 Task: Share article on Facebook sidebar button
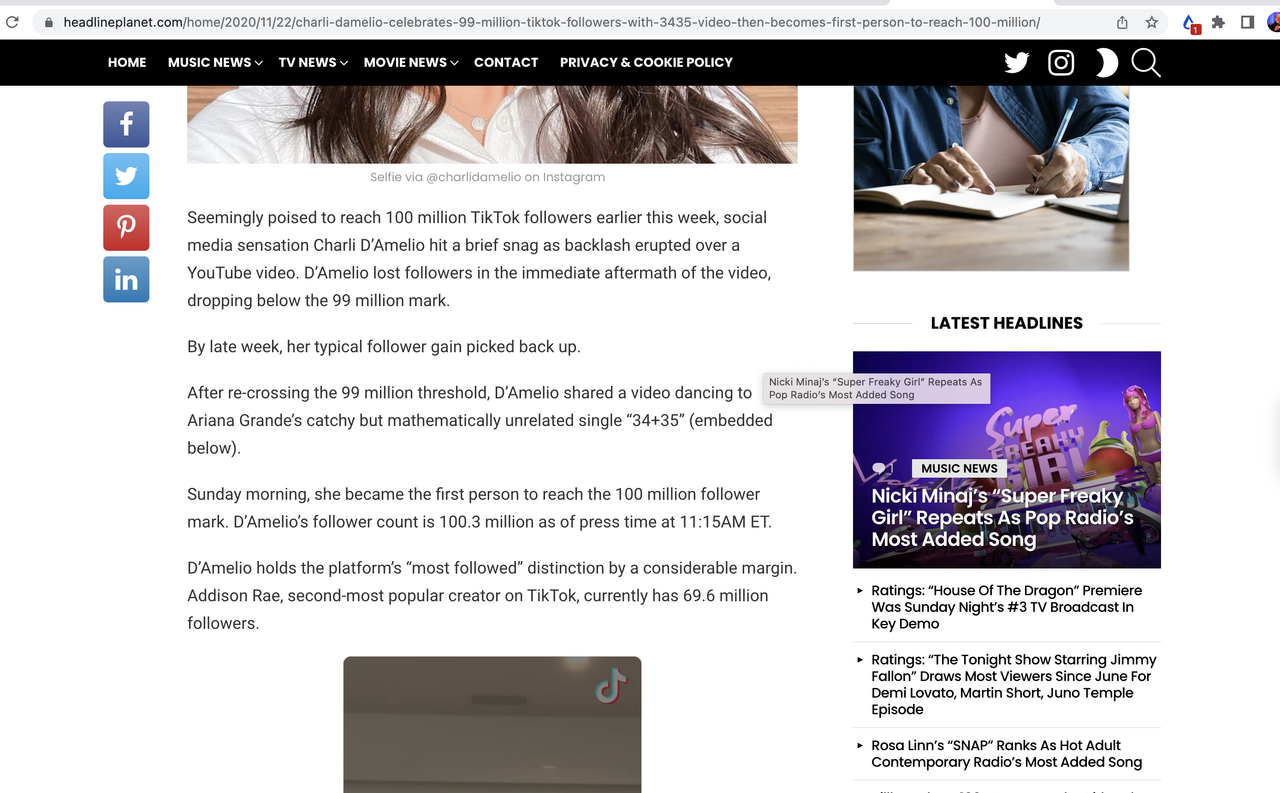click(126, 124)
